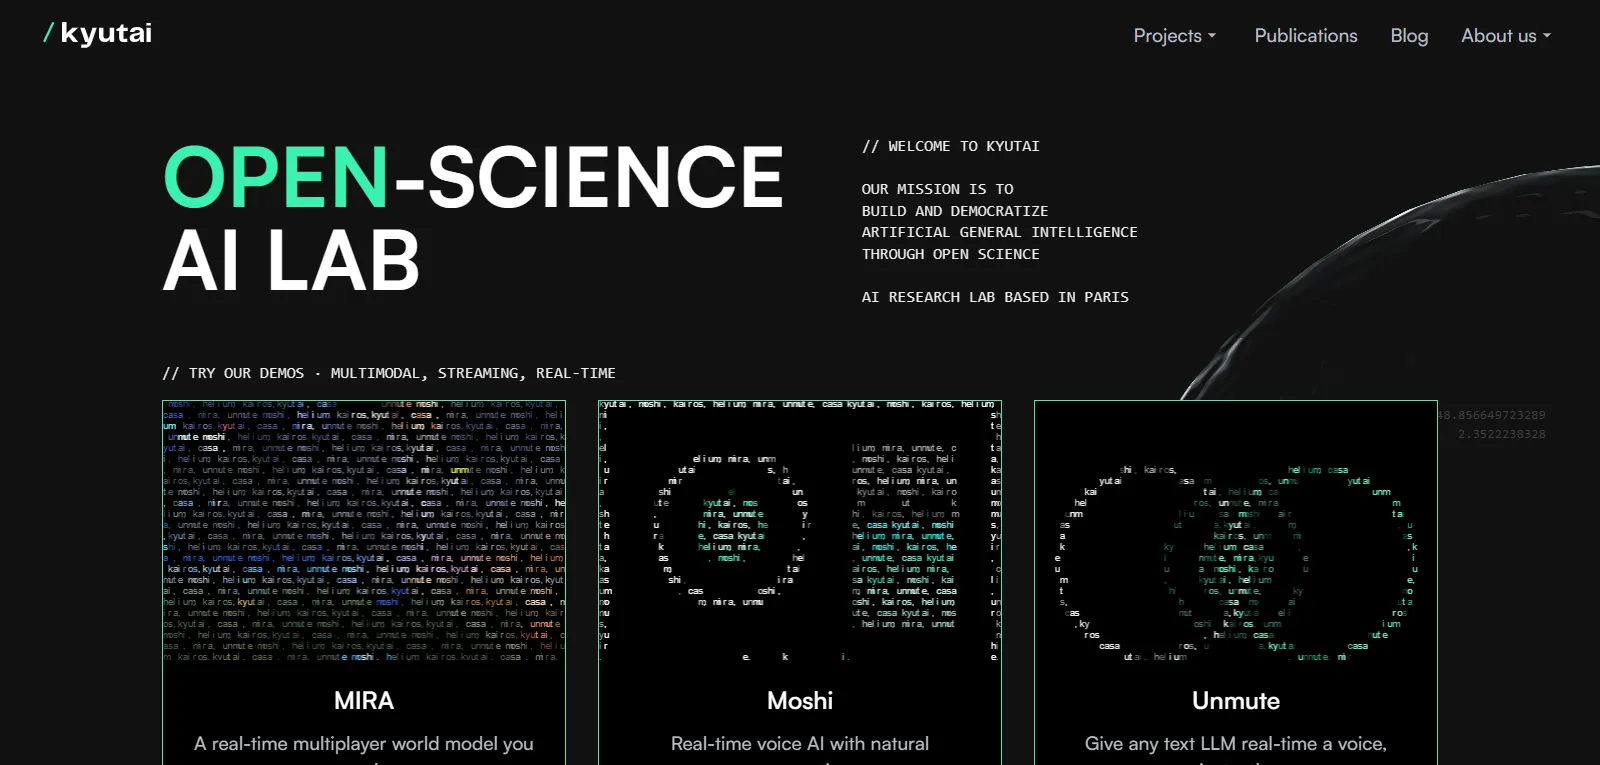Click the 'AI RESEARCH LAB BASED IN PARIS' text

point(995,297)
